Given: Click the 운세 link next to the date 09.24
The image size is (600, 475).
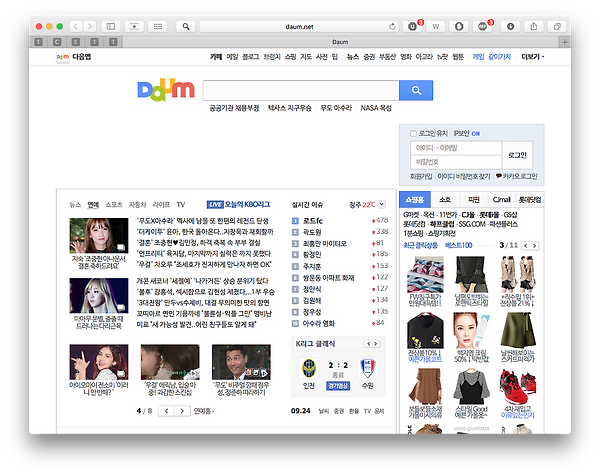Looking at the screenshot, I should 379,411.
